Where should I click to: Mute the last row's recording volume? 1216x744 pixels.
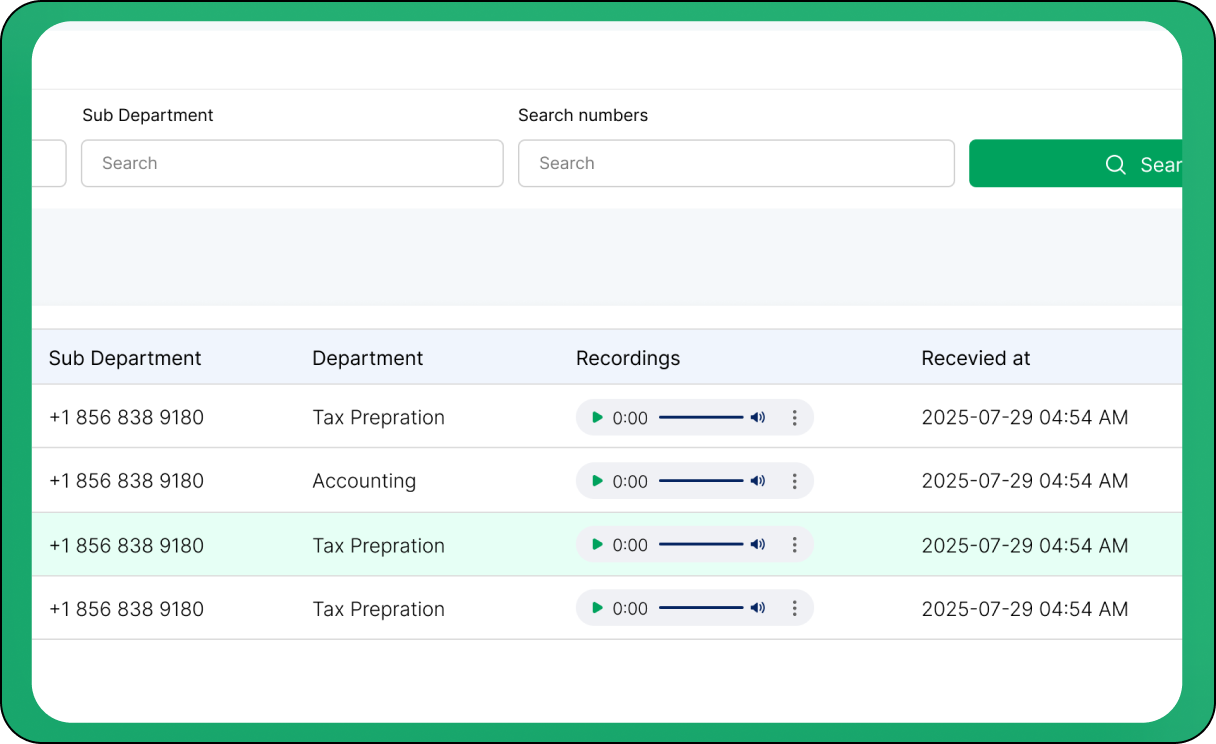[x=758, y=608]
